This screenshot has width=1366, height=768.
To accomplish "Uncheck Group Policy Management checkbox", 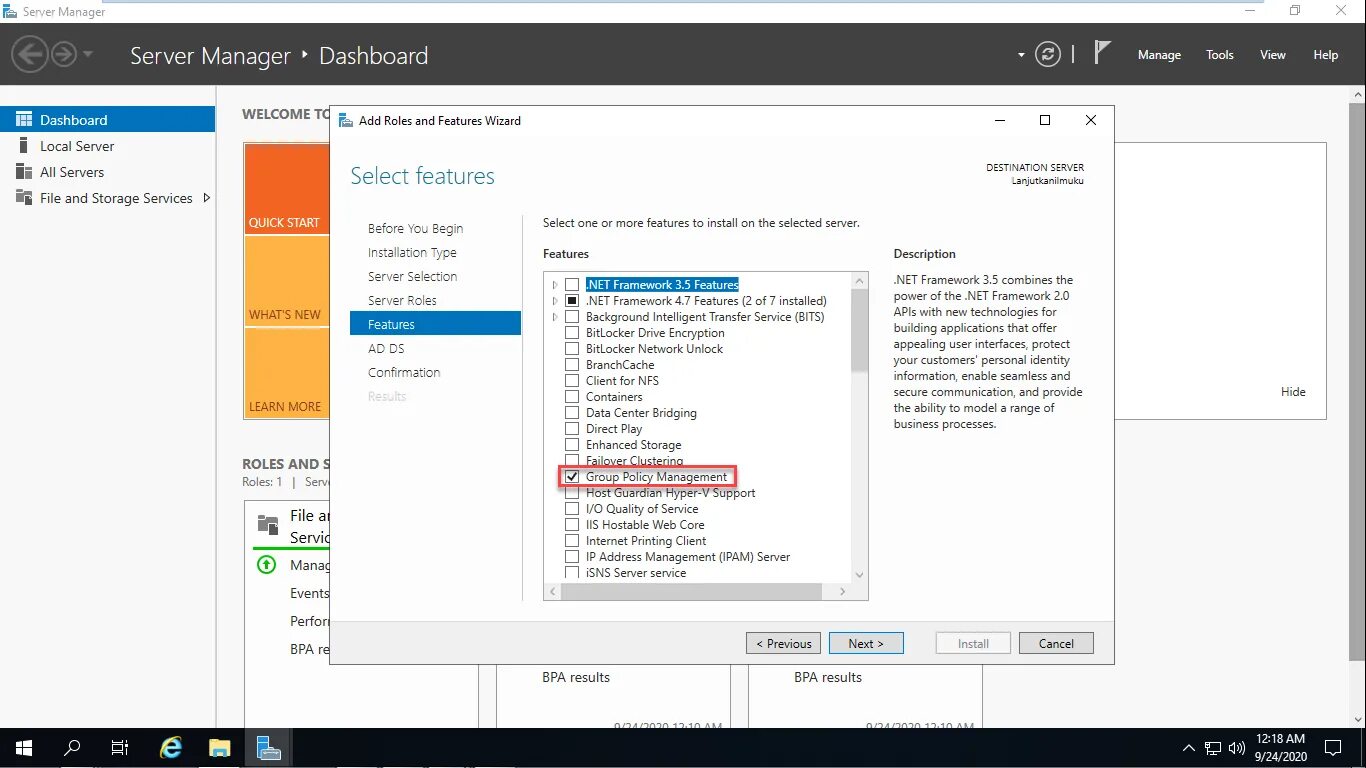I will (x=572, y=477).
